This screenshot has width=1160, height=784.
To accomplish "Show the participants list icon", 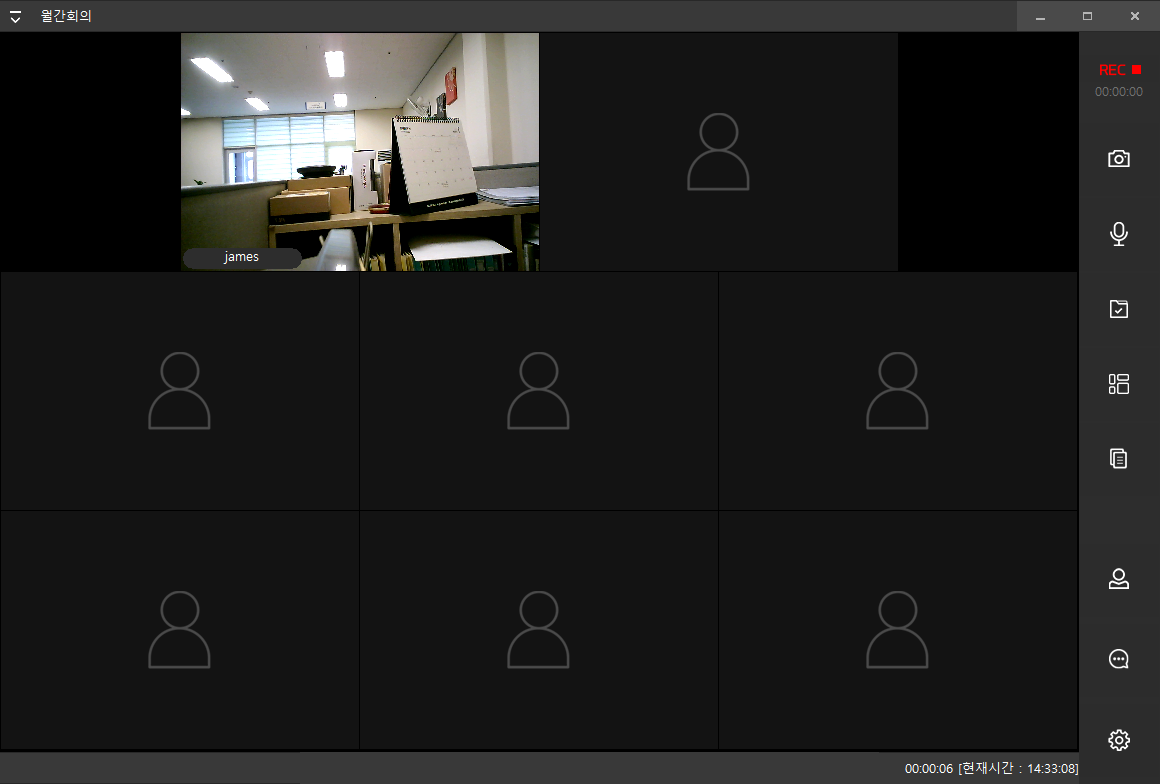I will (1119, 578).
